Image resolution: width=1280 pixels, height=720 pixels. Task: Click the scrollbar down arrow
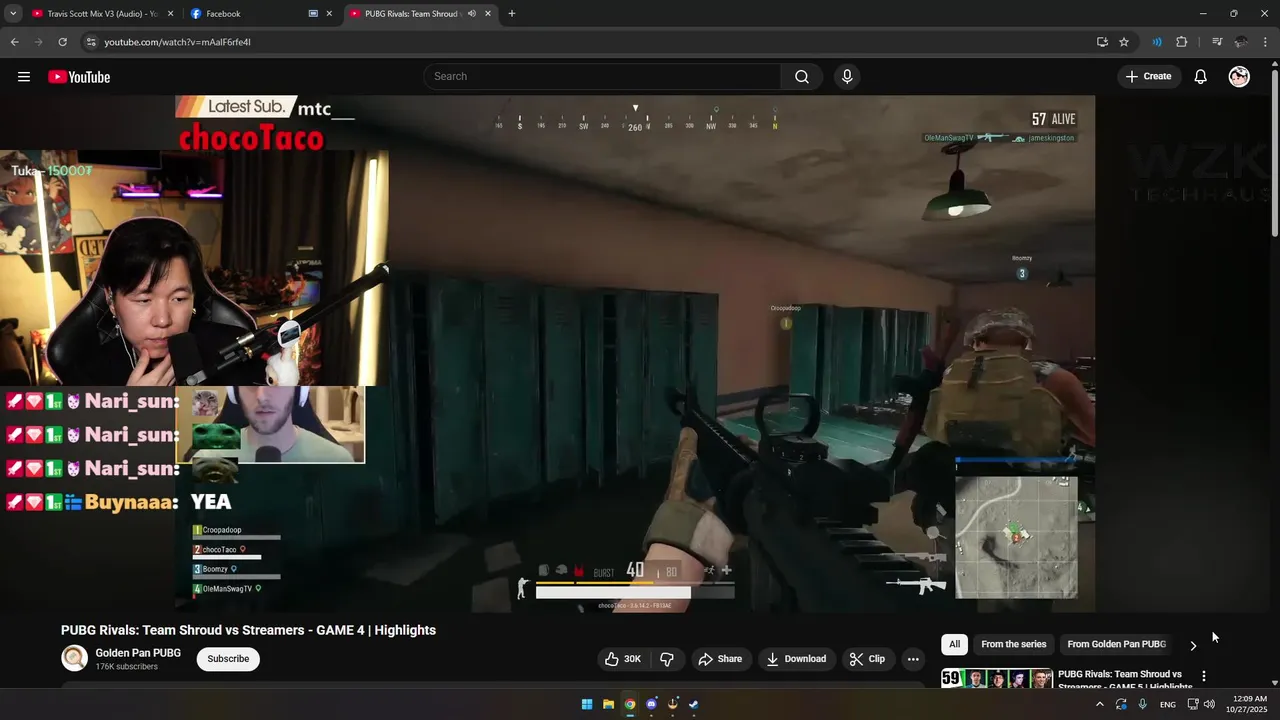click(1275, 683)
